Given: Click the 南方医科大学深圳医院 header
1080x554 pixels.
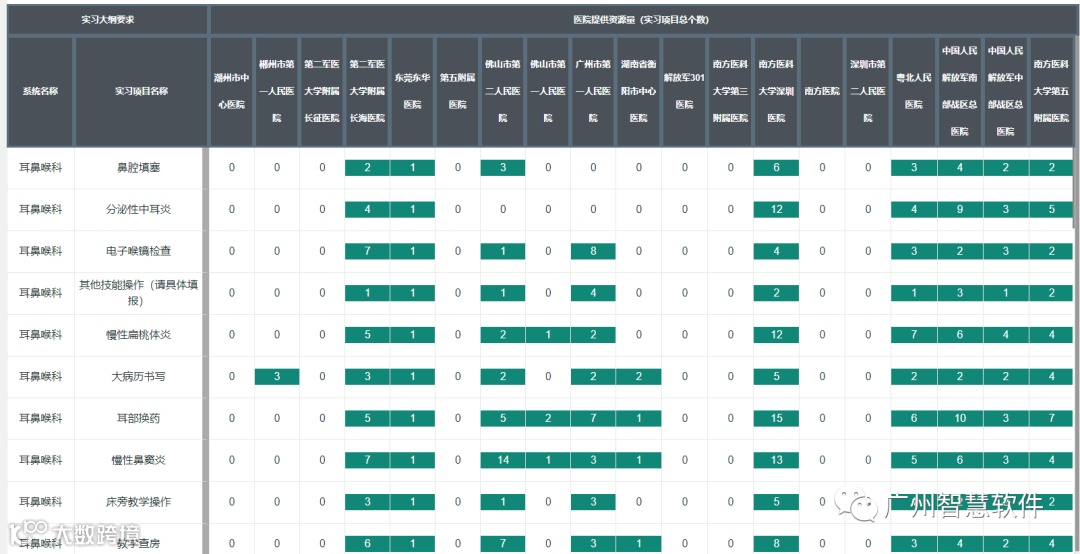Looking at the screenshot, I should point(777,91).
